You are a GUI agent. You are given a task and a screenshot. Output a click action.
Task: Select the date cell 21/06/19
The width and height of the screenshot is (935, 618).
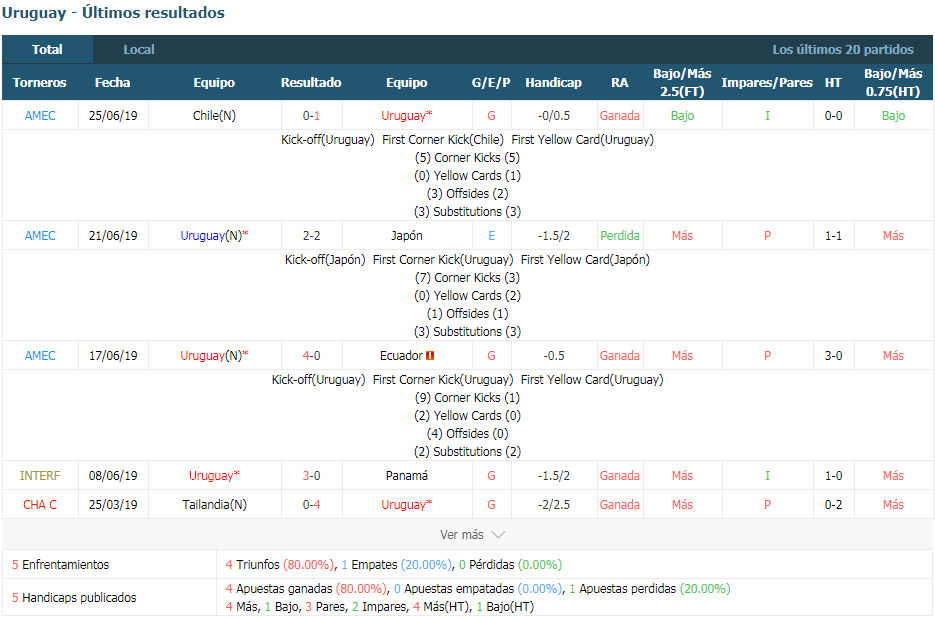point(113,236)
